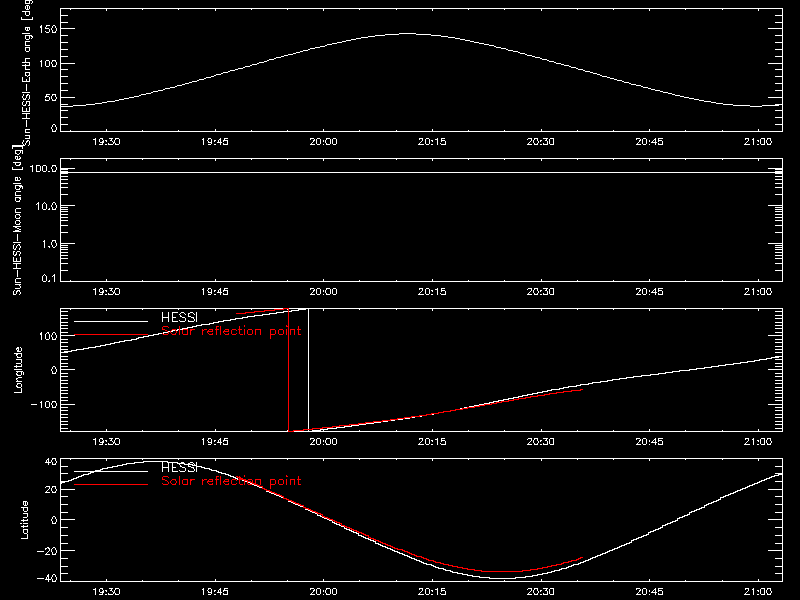Click the Longitude axis title
This screenshot has width=800, height=600.
click(18, 370)
